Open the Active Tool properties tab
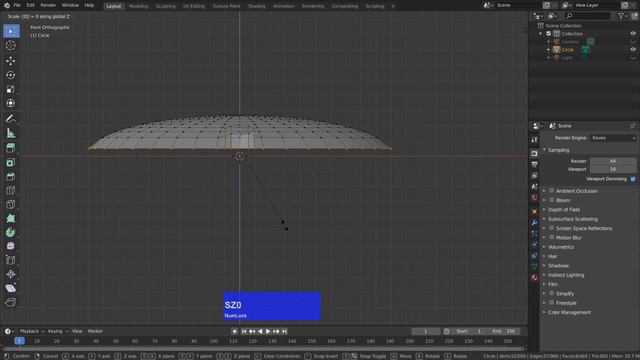Image resolution: width=640 pixels, height=360 pixels. (x=534, y=140)
